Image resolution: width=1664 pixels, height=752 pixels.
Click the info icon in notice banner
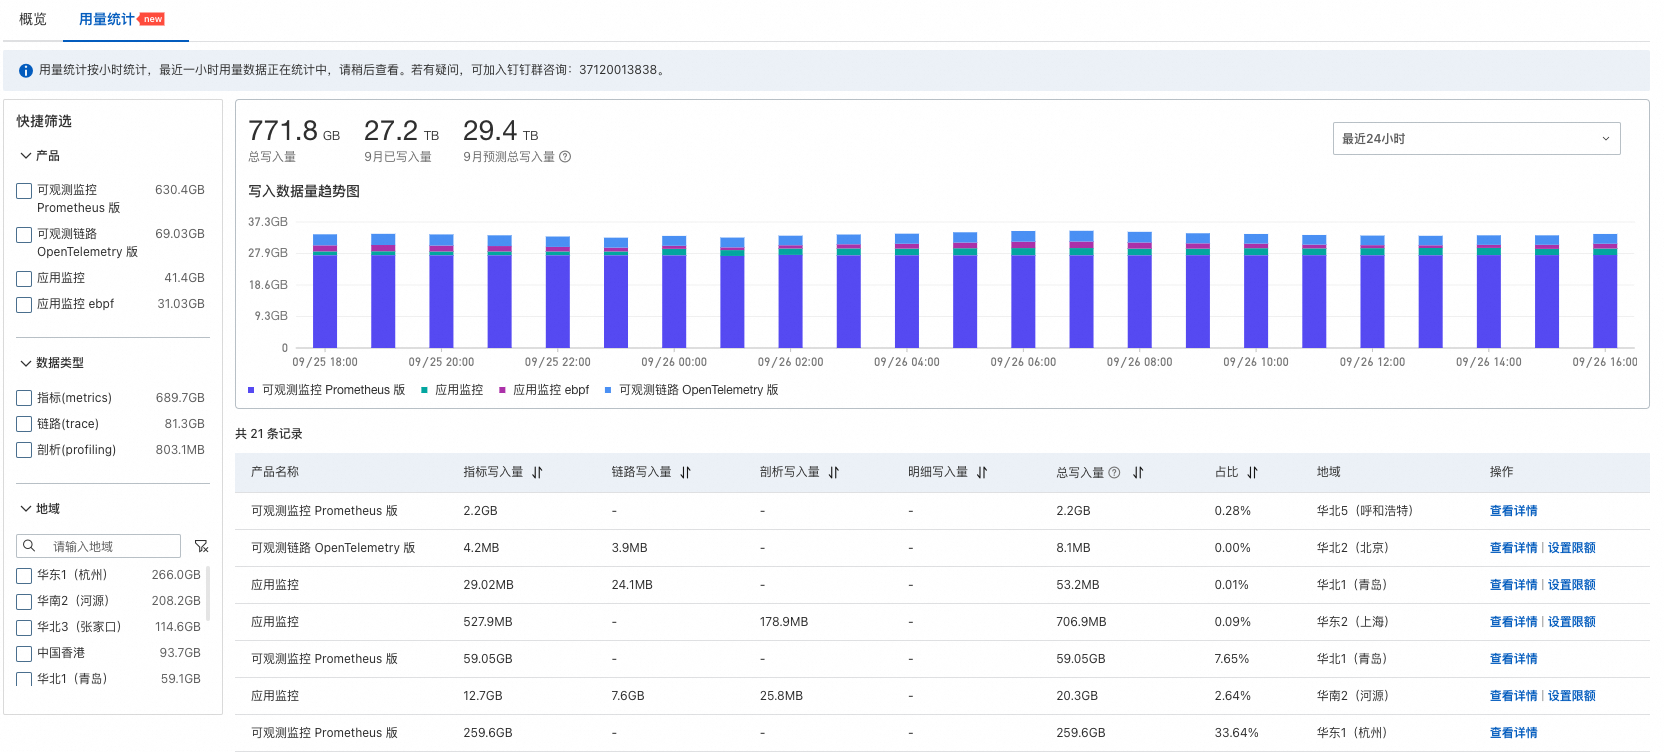click(x=26, y=70)
